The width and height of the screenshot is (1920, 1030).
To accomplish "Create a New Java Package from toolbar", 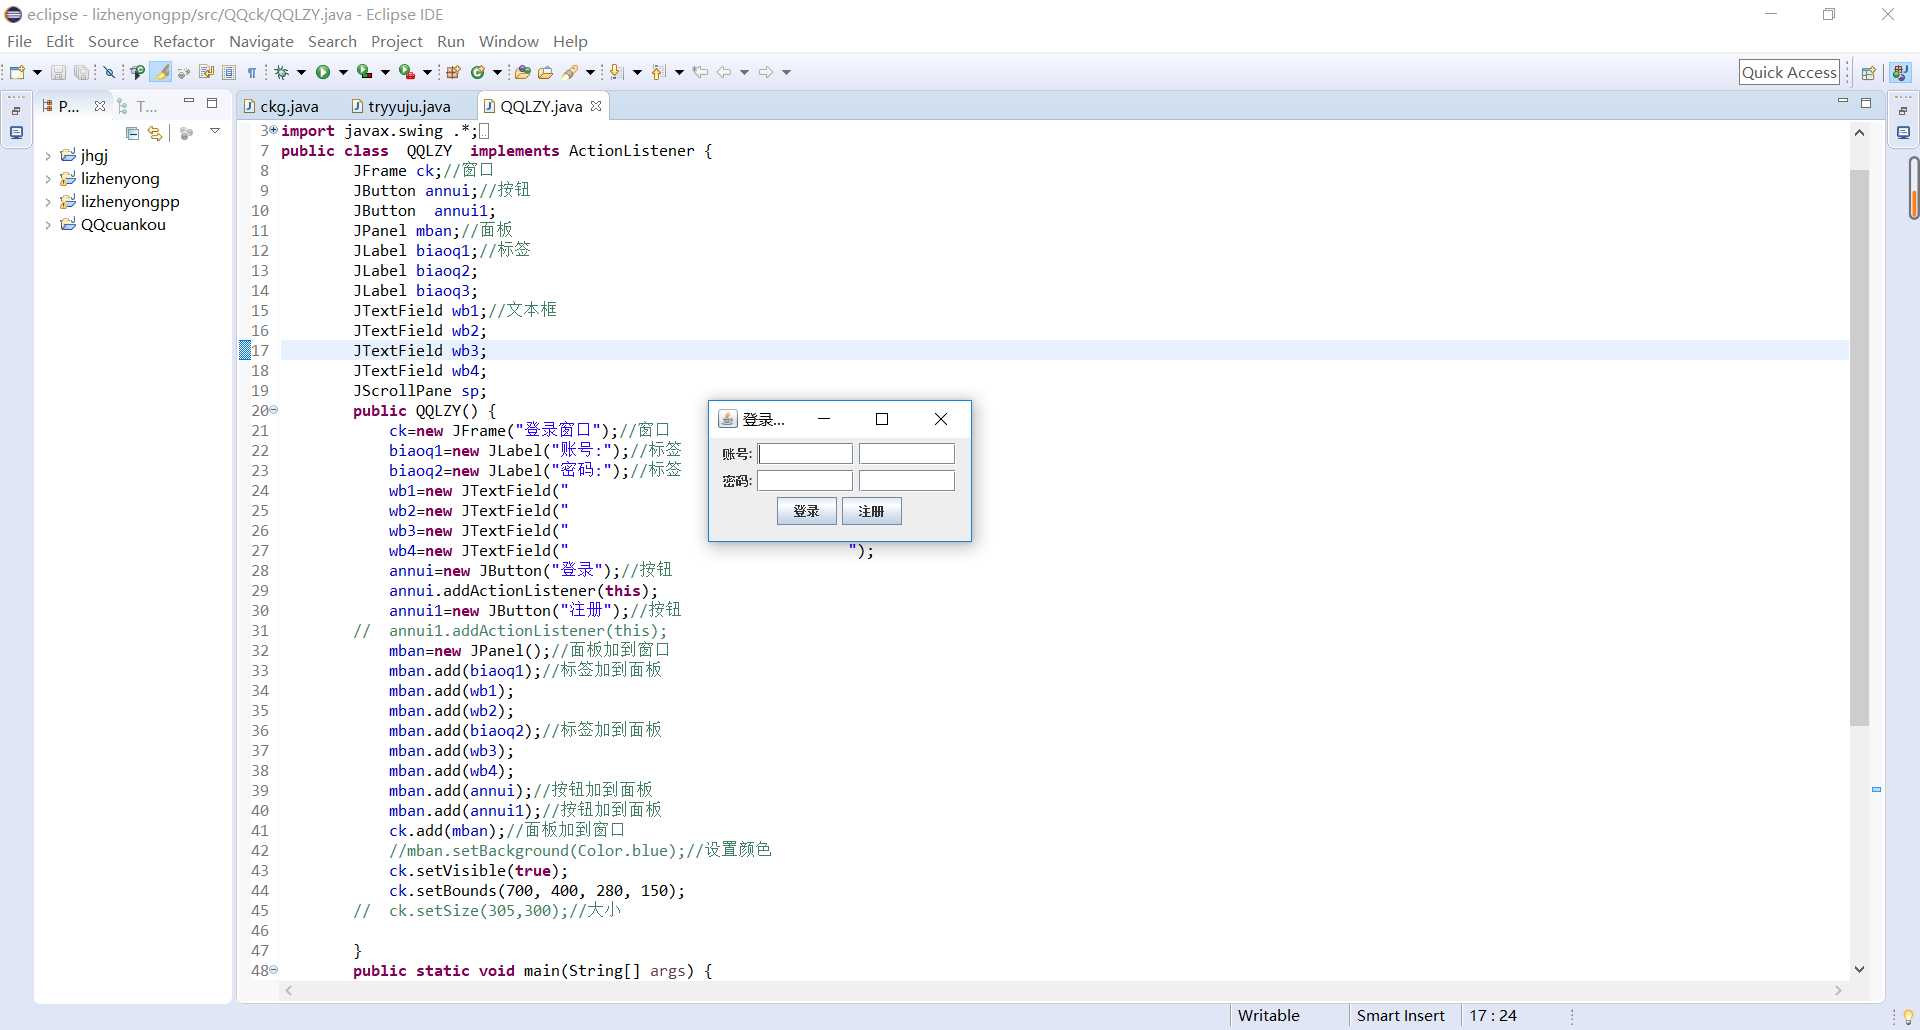I will pos(453,72).
